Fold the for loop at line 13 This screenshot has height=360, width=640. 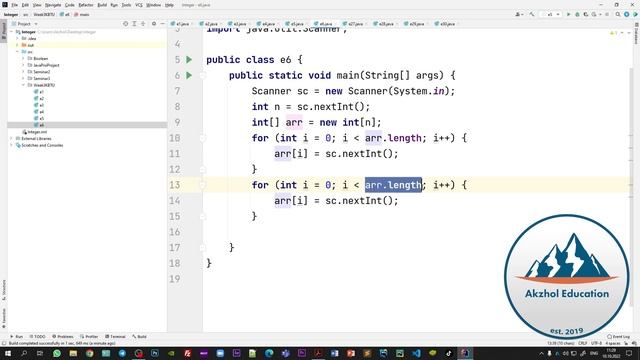(x=203, y=185)
